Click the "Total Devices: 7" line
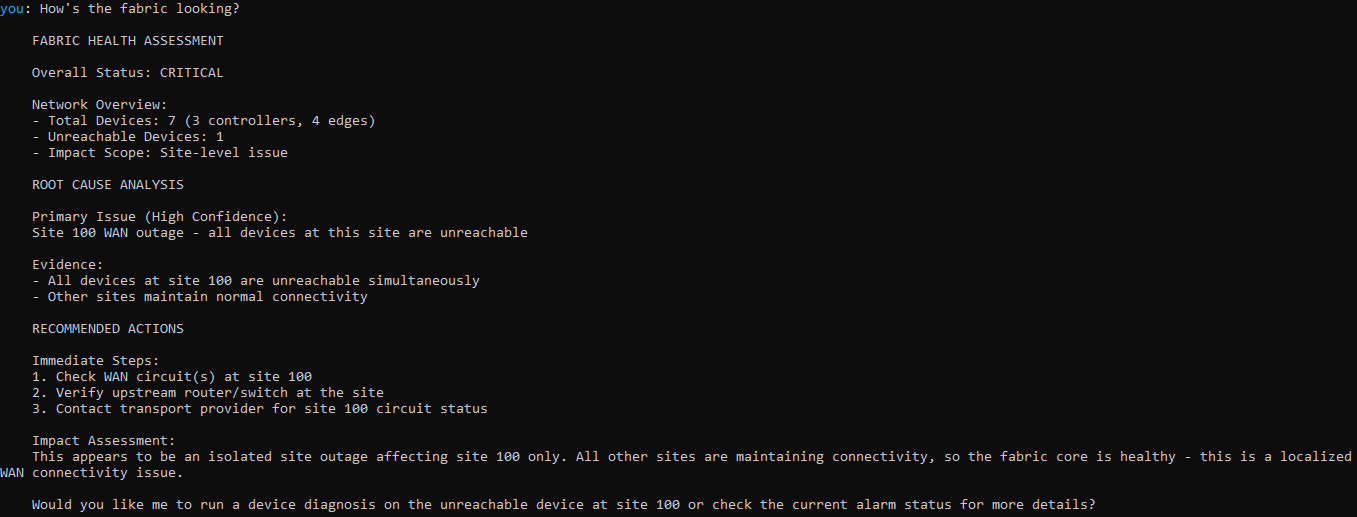 (203, 121)
